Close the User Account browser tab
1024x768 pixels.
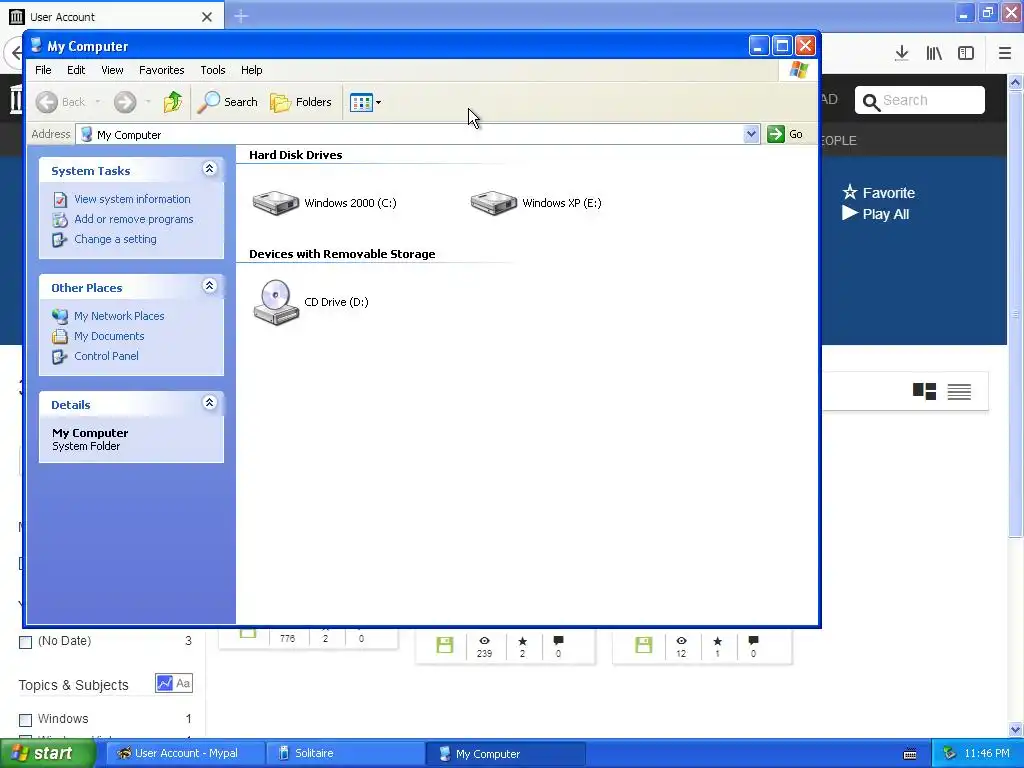(x=207, y=17)
